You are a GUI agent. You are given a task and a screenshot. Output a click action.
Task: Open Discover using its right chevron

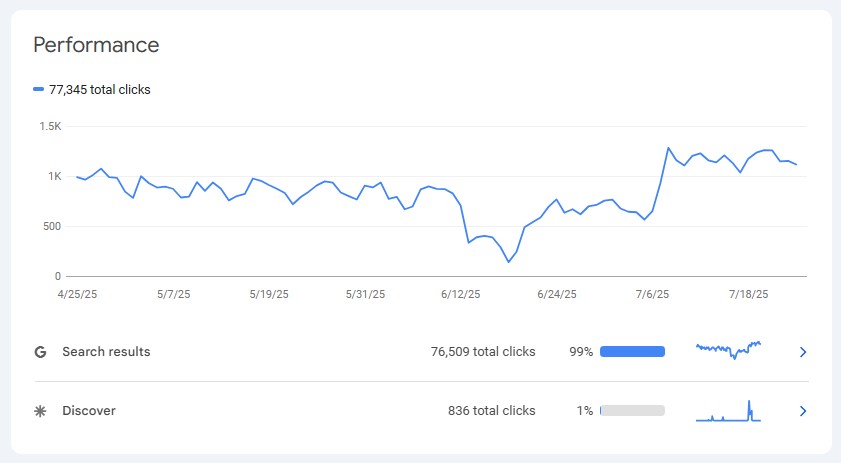[803, 411]
